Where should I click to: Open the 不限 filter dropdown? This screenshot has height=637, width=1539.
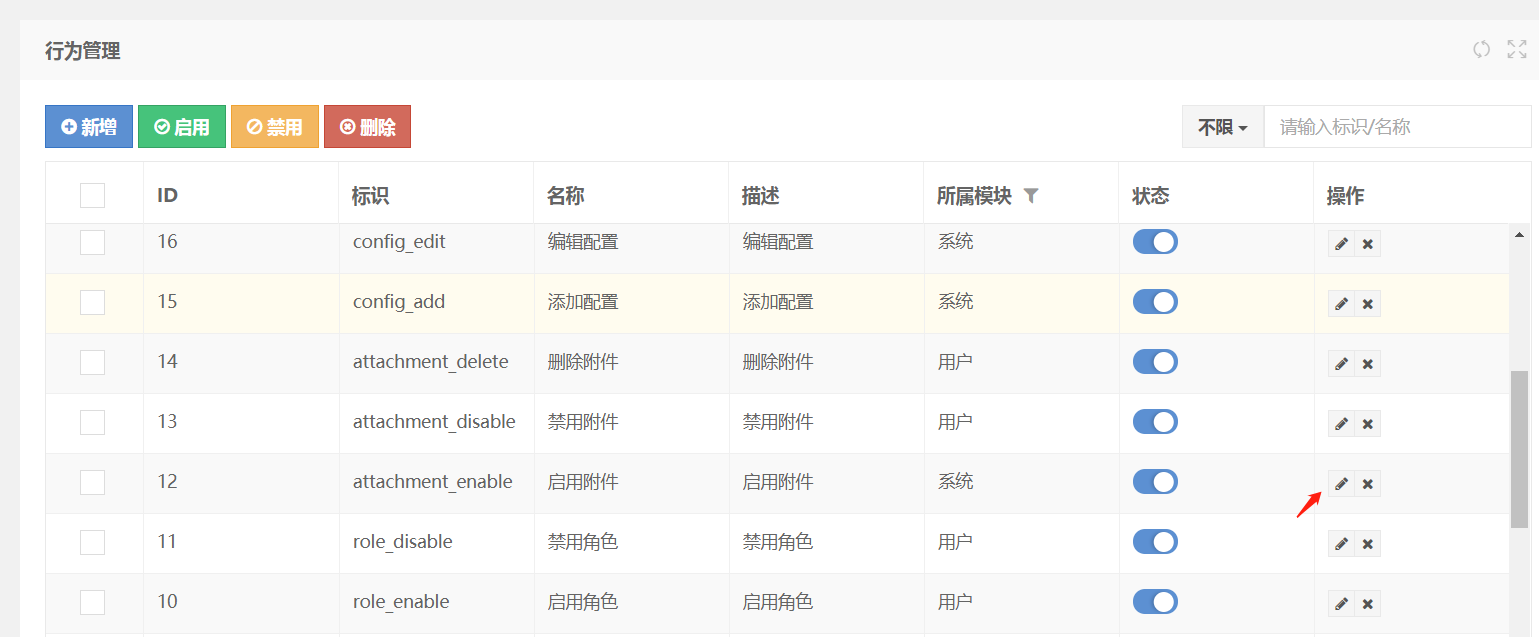tap(1222, 126)
